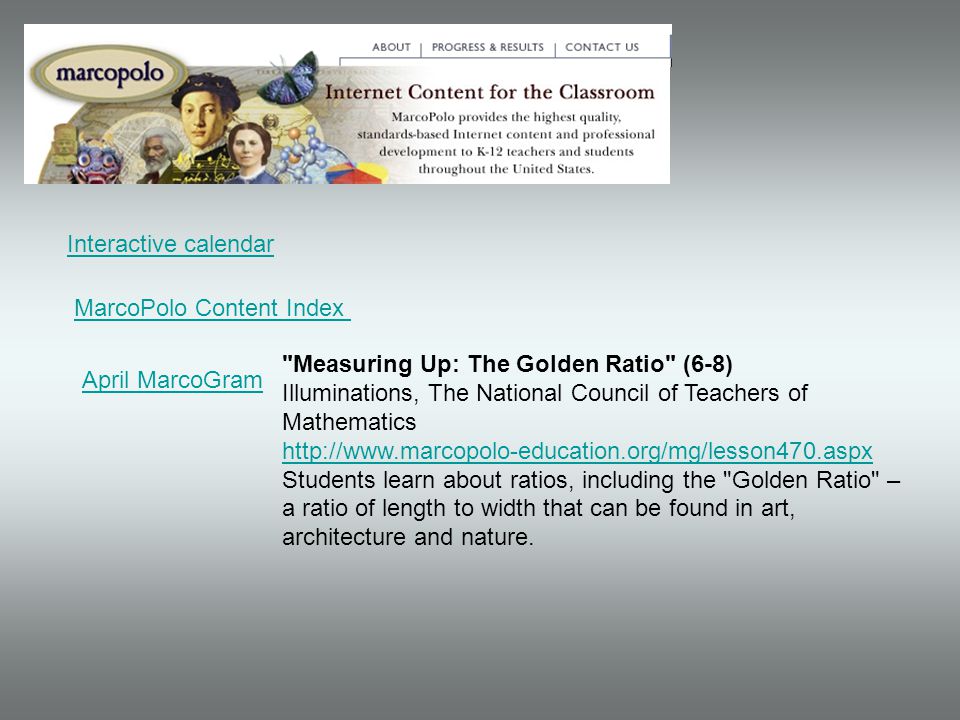
Task: Click the ABOUT item in banner
Action: click(x=391, y=47)
